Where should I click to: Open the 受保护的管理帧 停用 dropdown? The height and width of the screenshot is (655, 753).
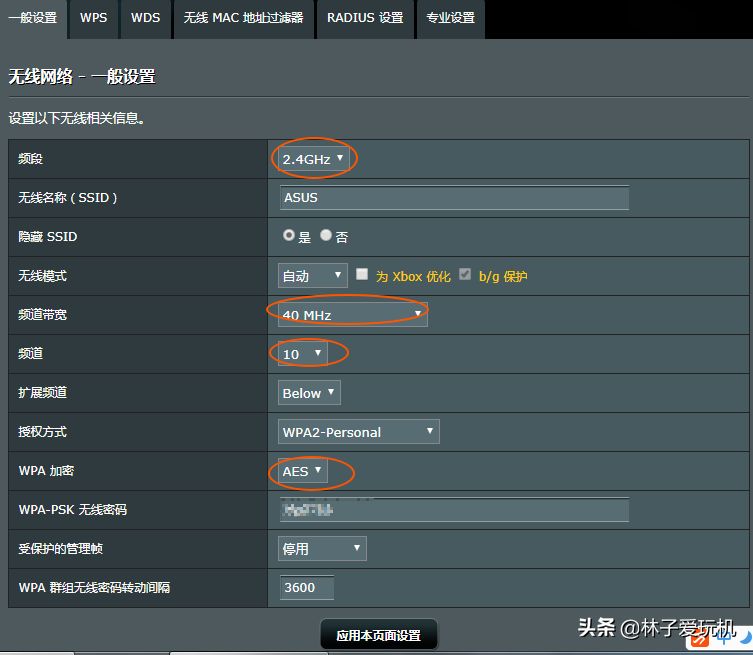[322, 549]
